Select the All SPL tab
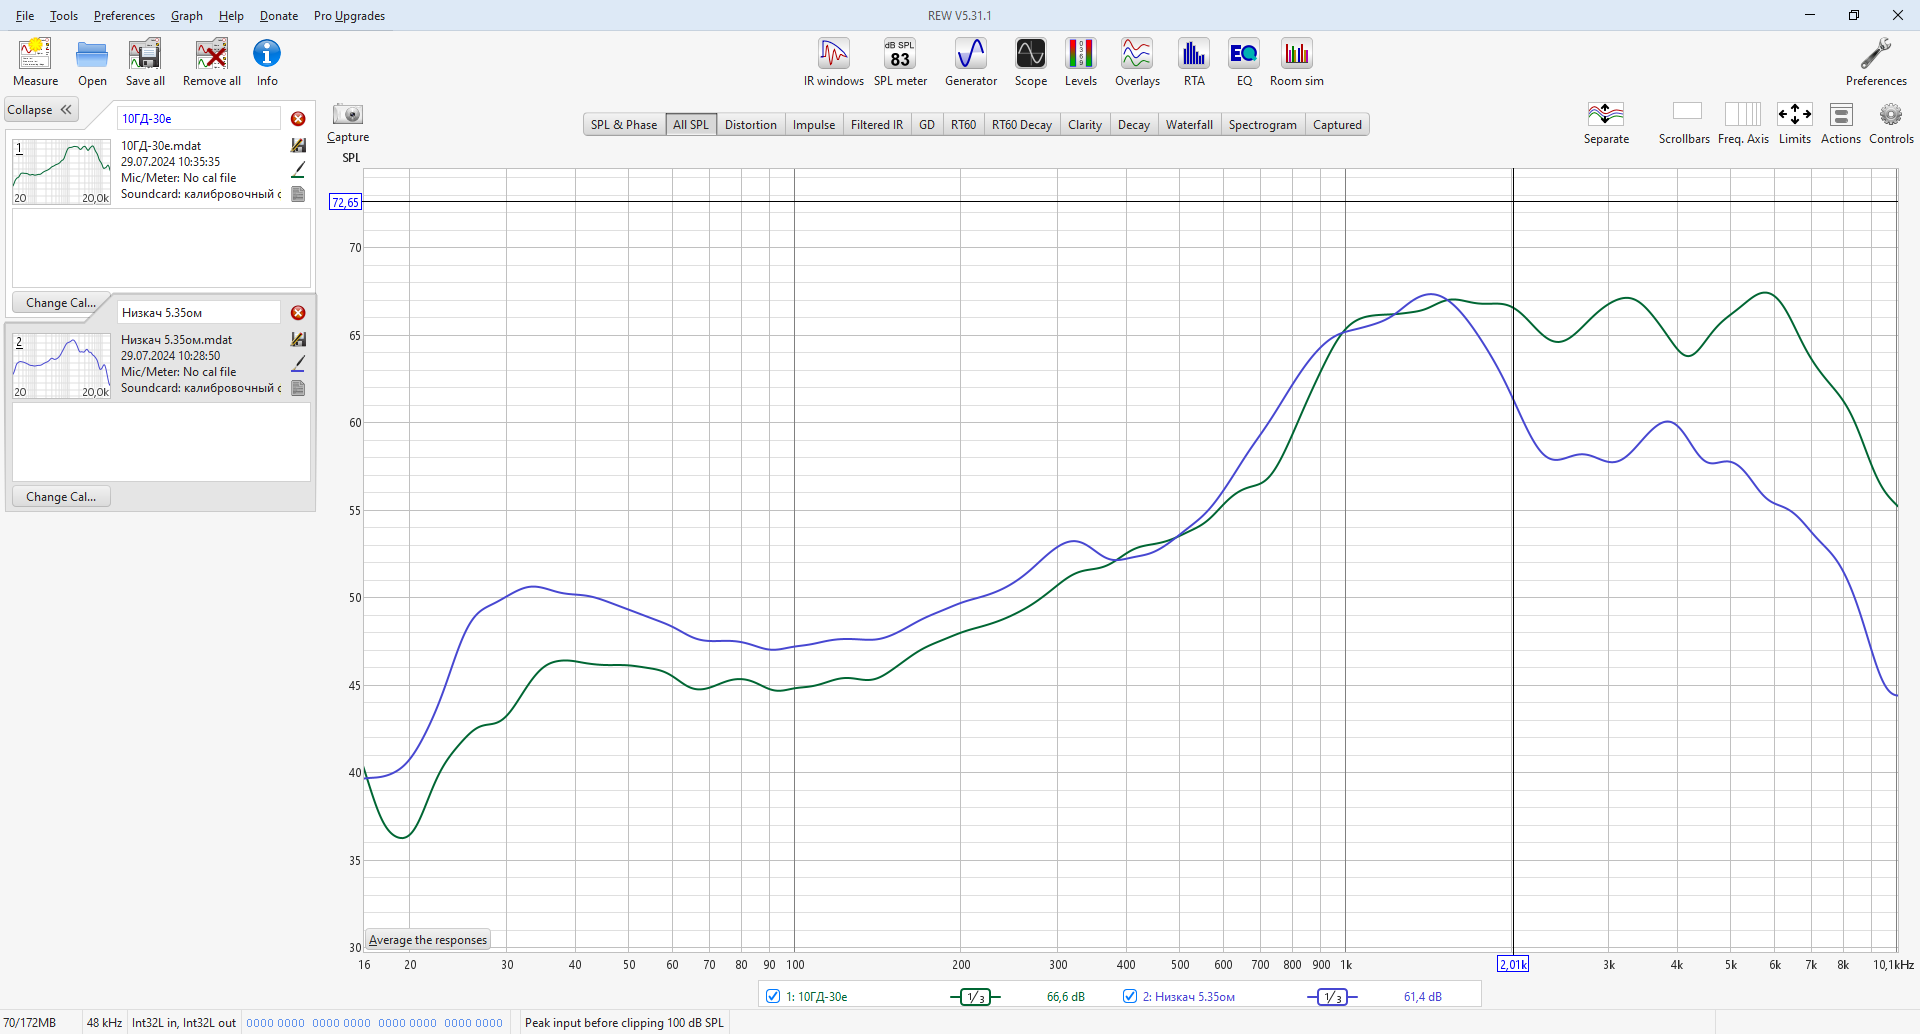The width and height of the screenshot is (1920, 1034). [691, 125]
